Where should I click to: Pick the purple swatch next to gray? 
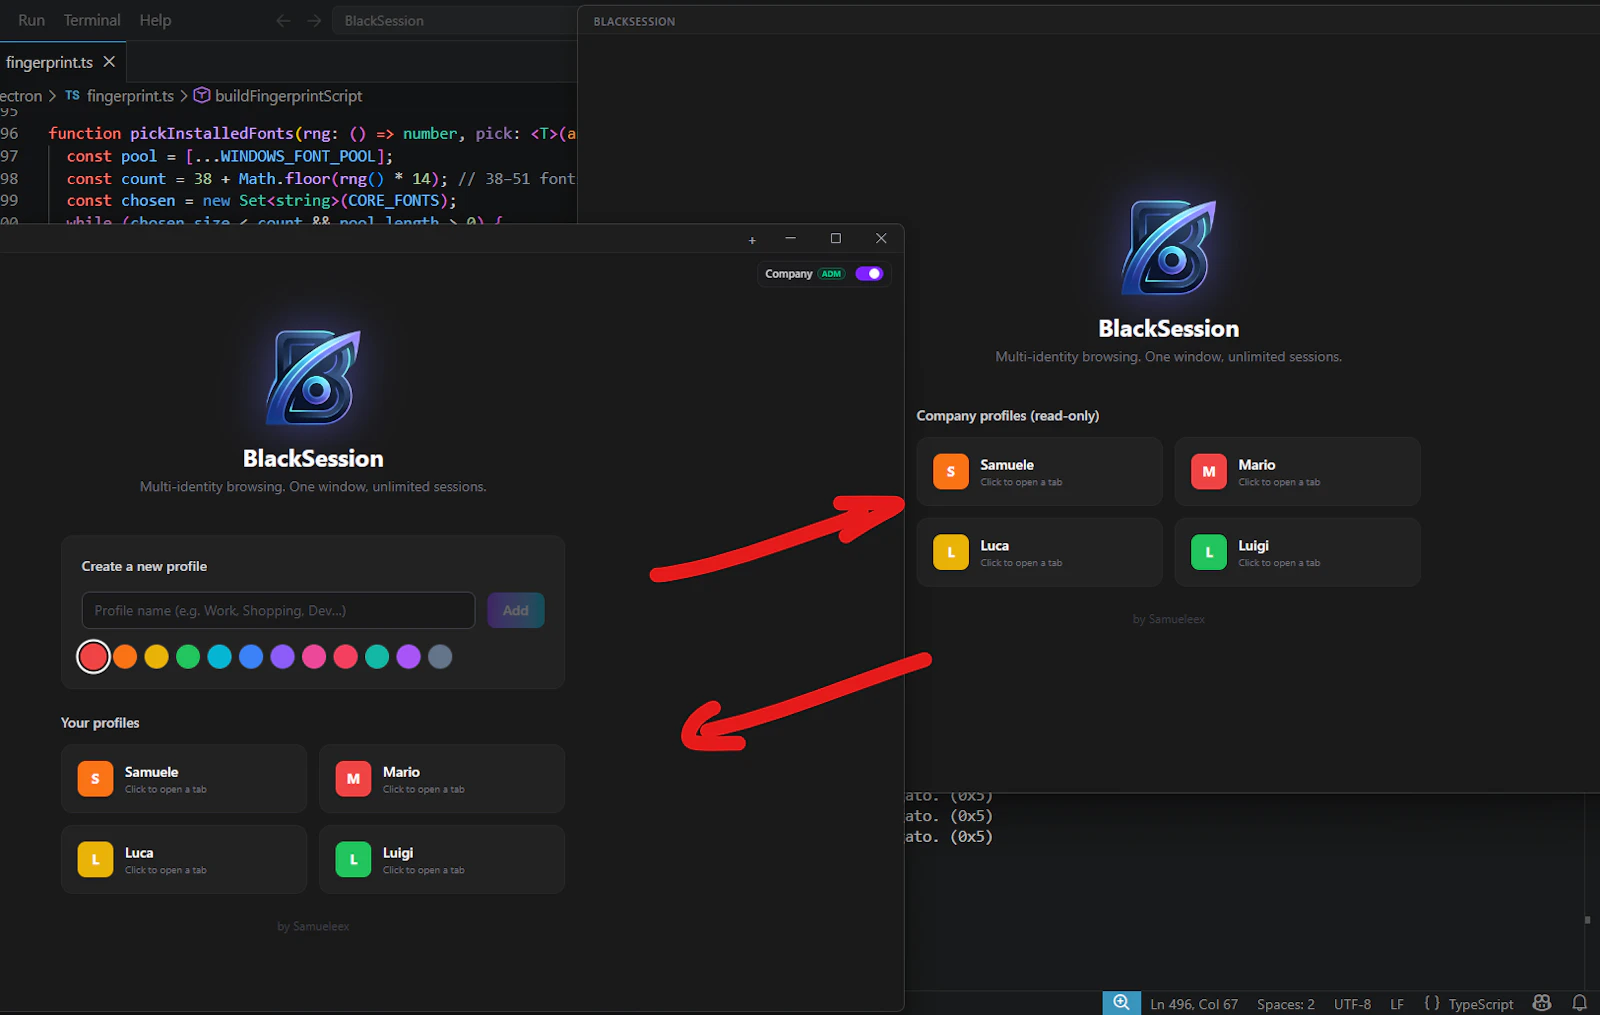click(x=409, y=657)
